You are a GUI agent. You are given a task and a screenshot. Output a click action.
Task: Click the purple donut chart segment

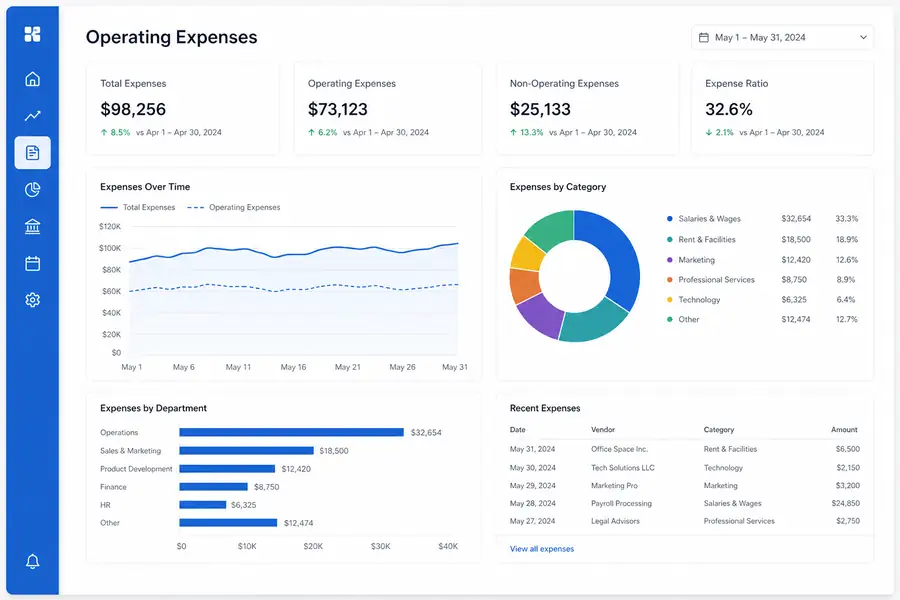click(540, 316)
